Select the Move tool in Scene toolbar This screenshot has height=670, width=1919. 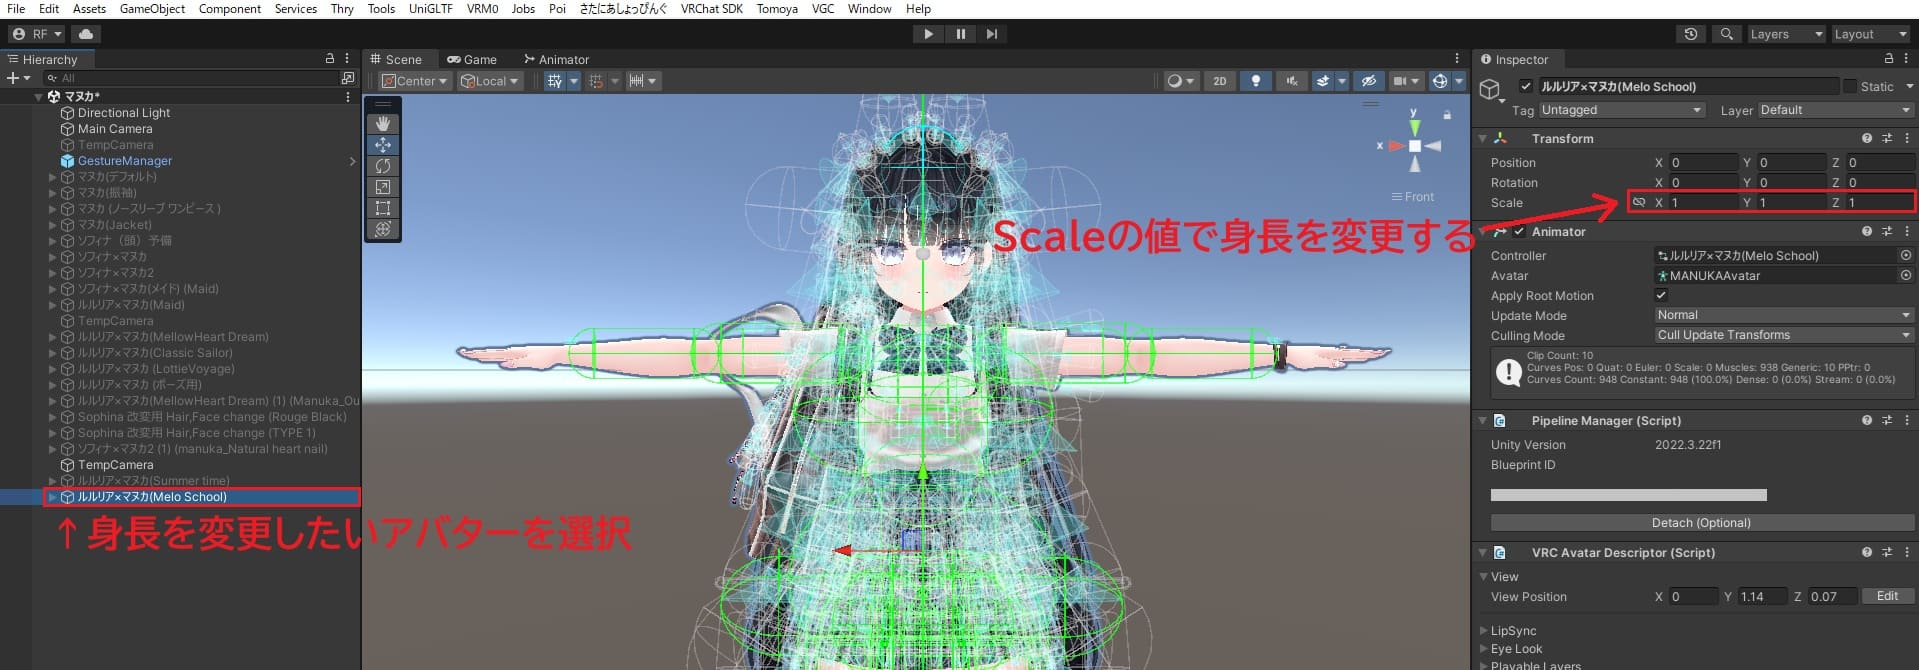pyautogui.click(x=383, y=145)
